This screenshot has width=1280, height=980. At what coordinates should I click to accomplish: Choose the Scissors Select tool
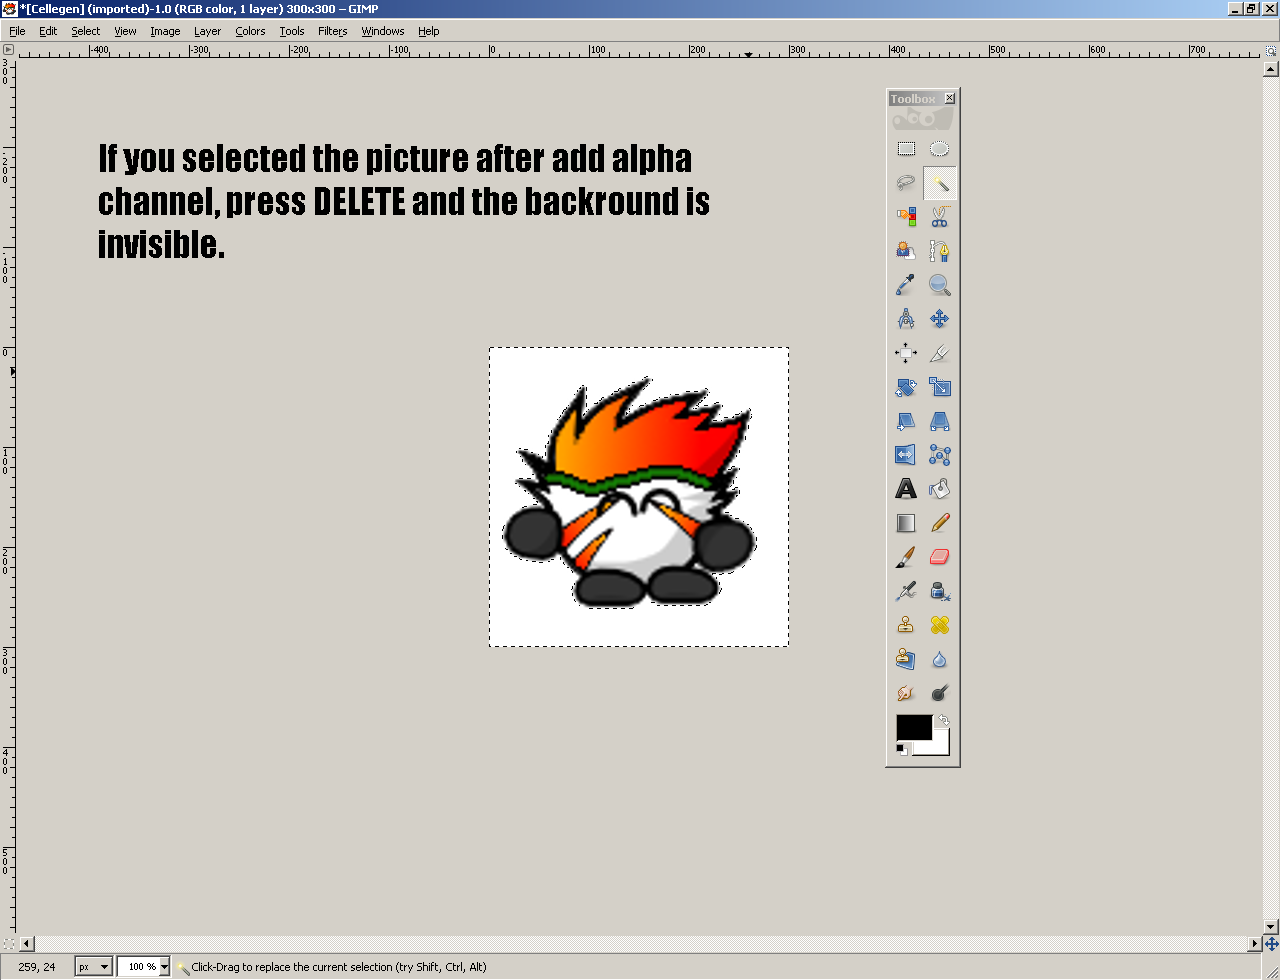pos(939,216)
